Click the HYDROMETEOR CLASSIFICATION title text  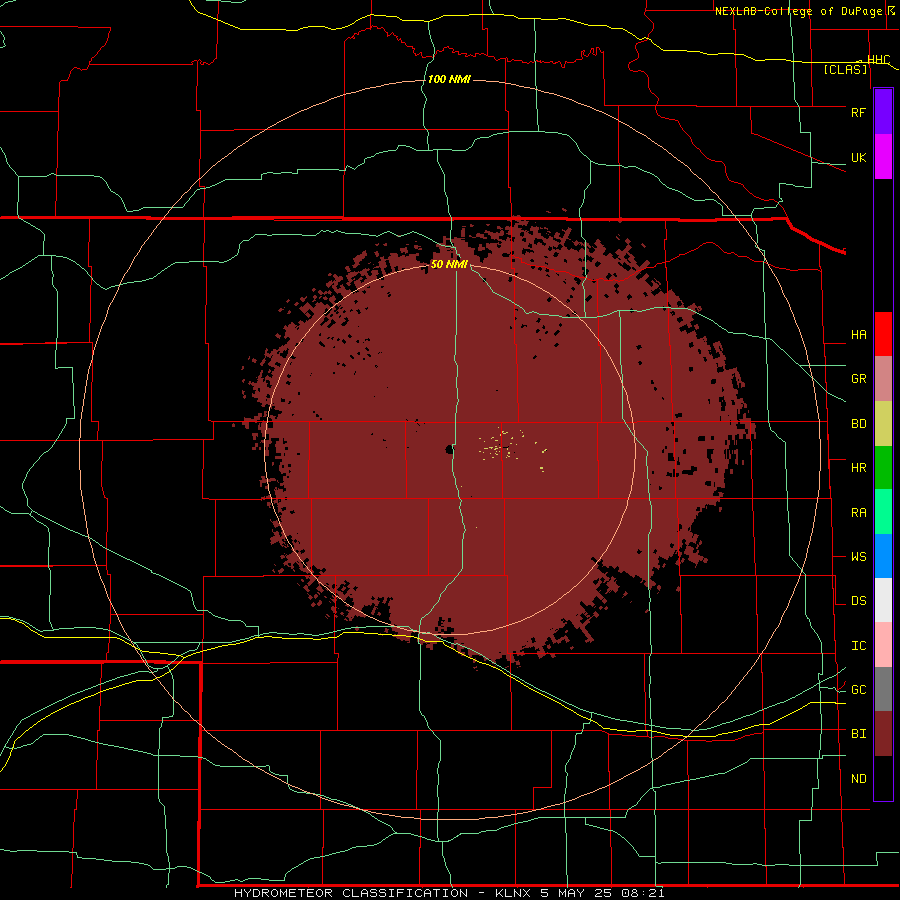click(351, 893)
